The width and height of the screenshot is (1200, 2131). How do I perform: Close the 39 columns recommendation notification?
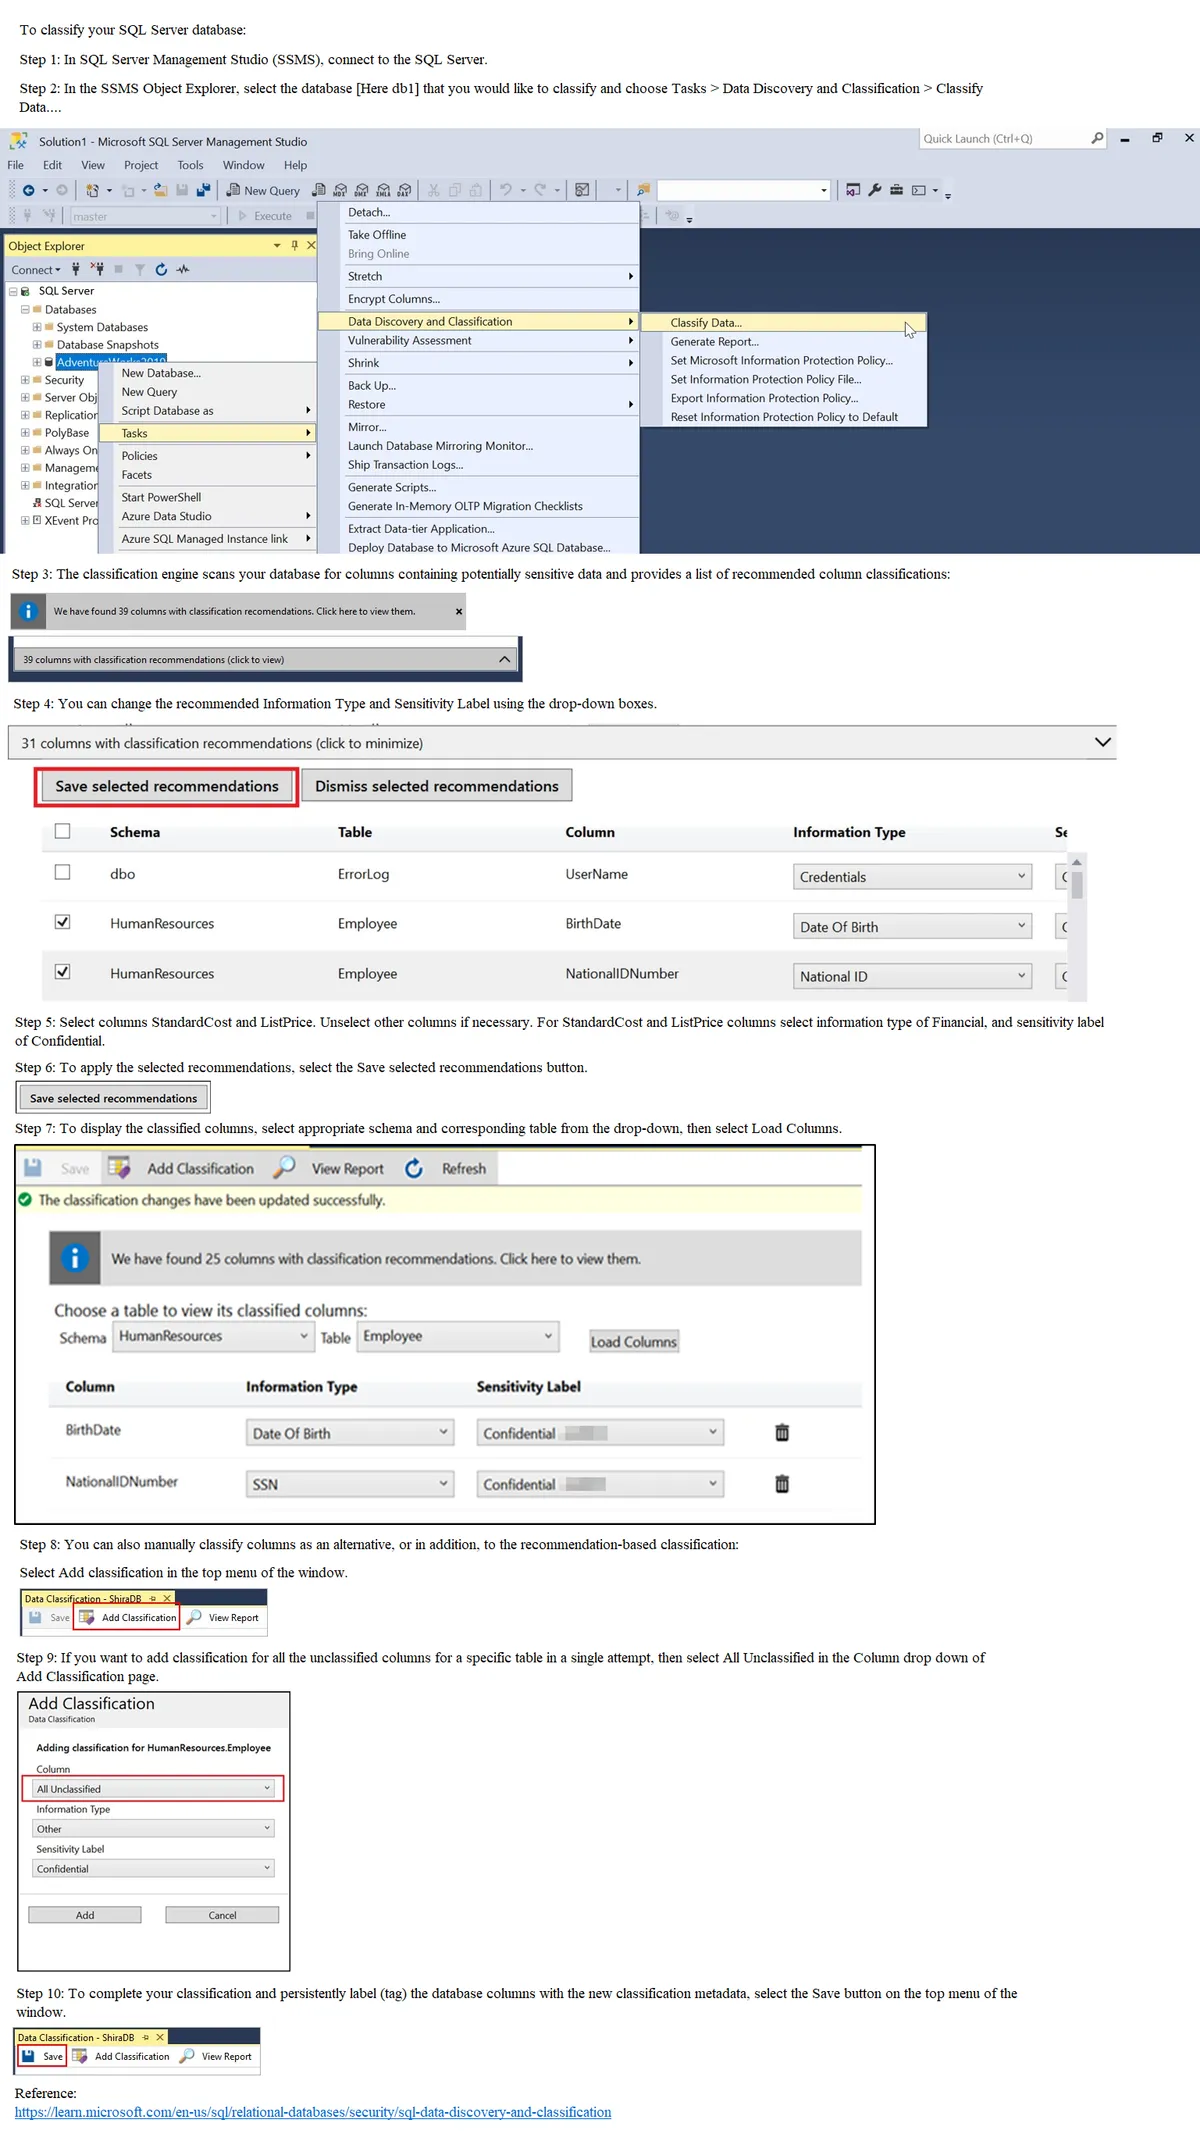point(459,611)
